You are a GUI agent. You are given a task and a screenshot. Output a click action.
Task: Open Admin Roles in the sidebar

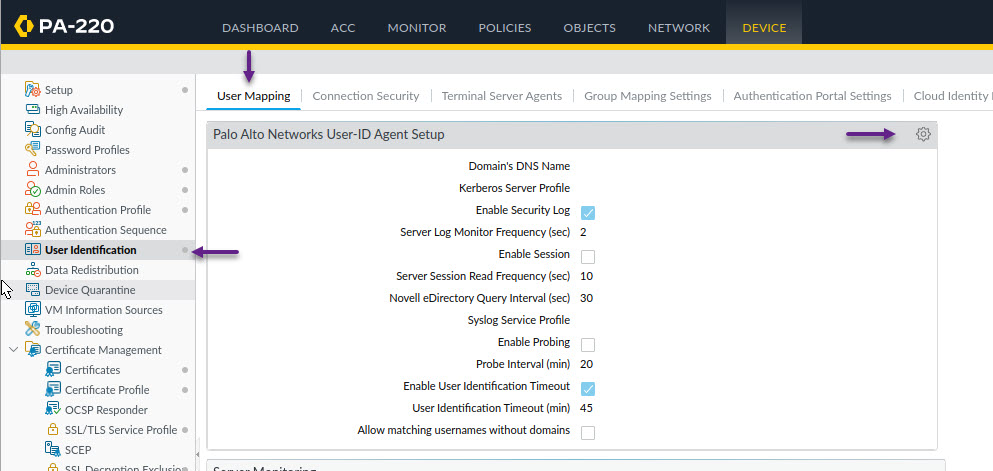pyautogui.click(x=75, y=190)
